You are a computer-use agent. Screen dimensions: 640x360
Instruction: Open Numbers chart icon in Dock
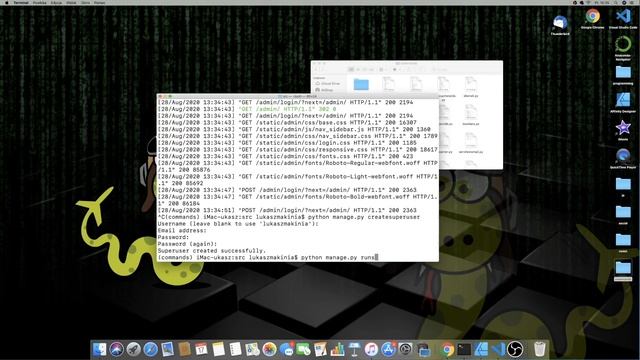click(x=337, y=349)
